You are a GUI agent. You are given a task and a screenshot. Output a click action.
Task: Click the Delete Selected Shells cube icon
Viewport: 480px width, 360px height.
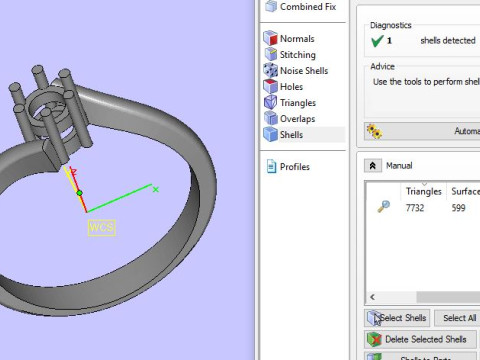pos(374,339)
